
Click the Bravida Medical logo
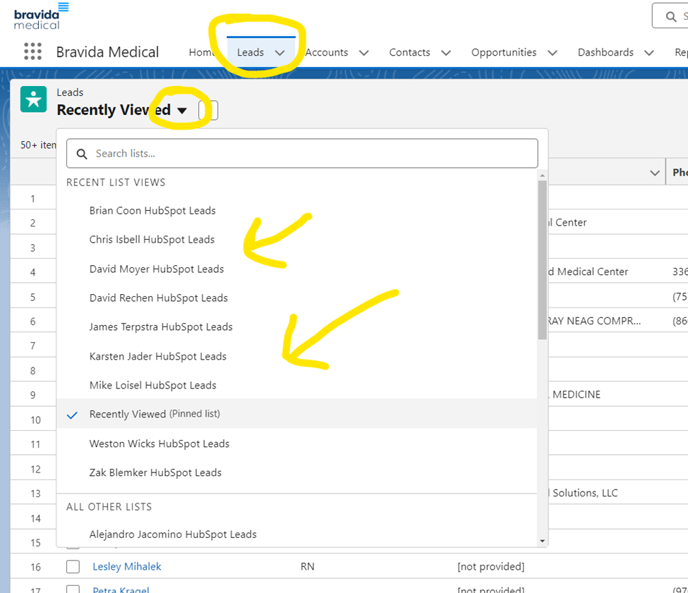[41, 17]
